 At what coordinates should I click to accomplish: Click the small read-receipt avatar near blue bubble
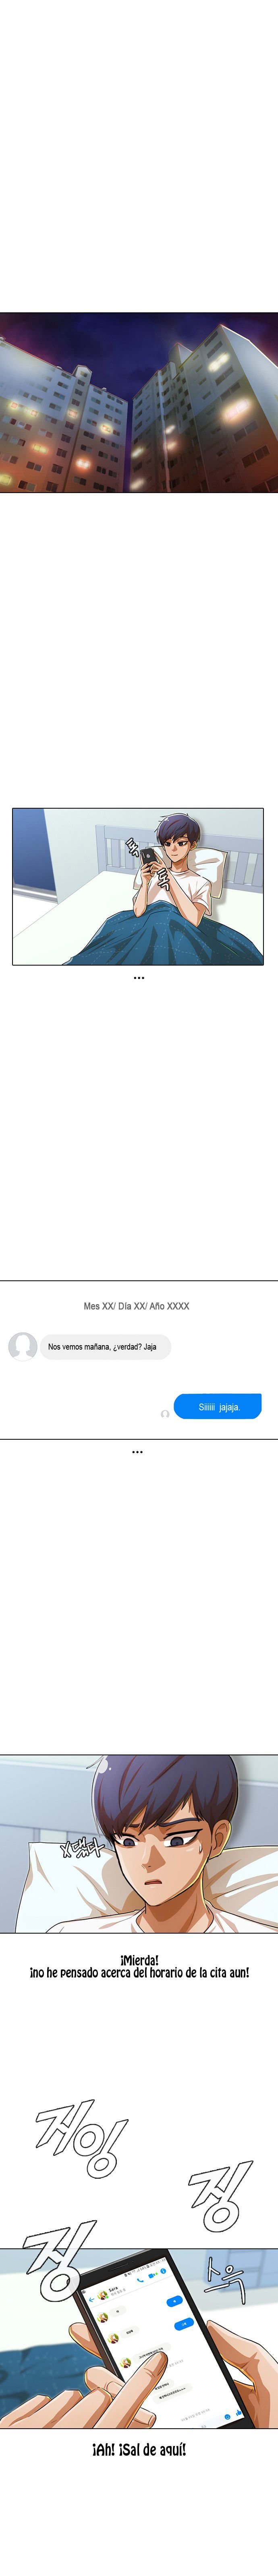point(165,1414)
